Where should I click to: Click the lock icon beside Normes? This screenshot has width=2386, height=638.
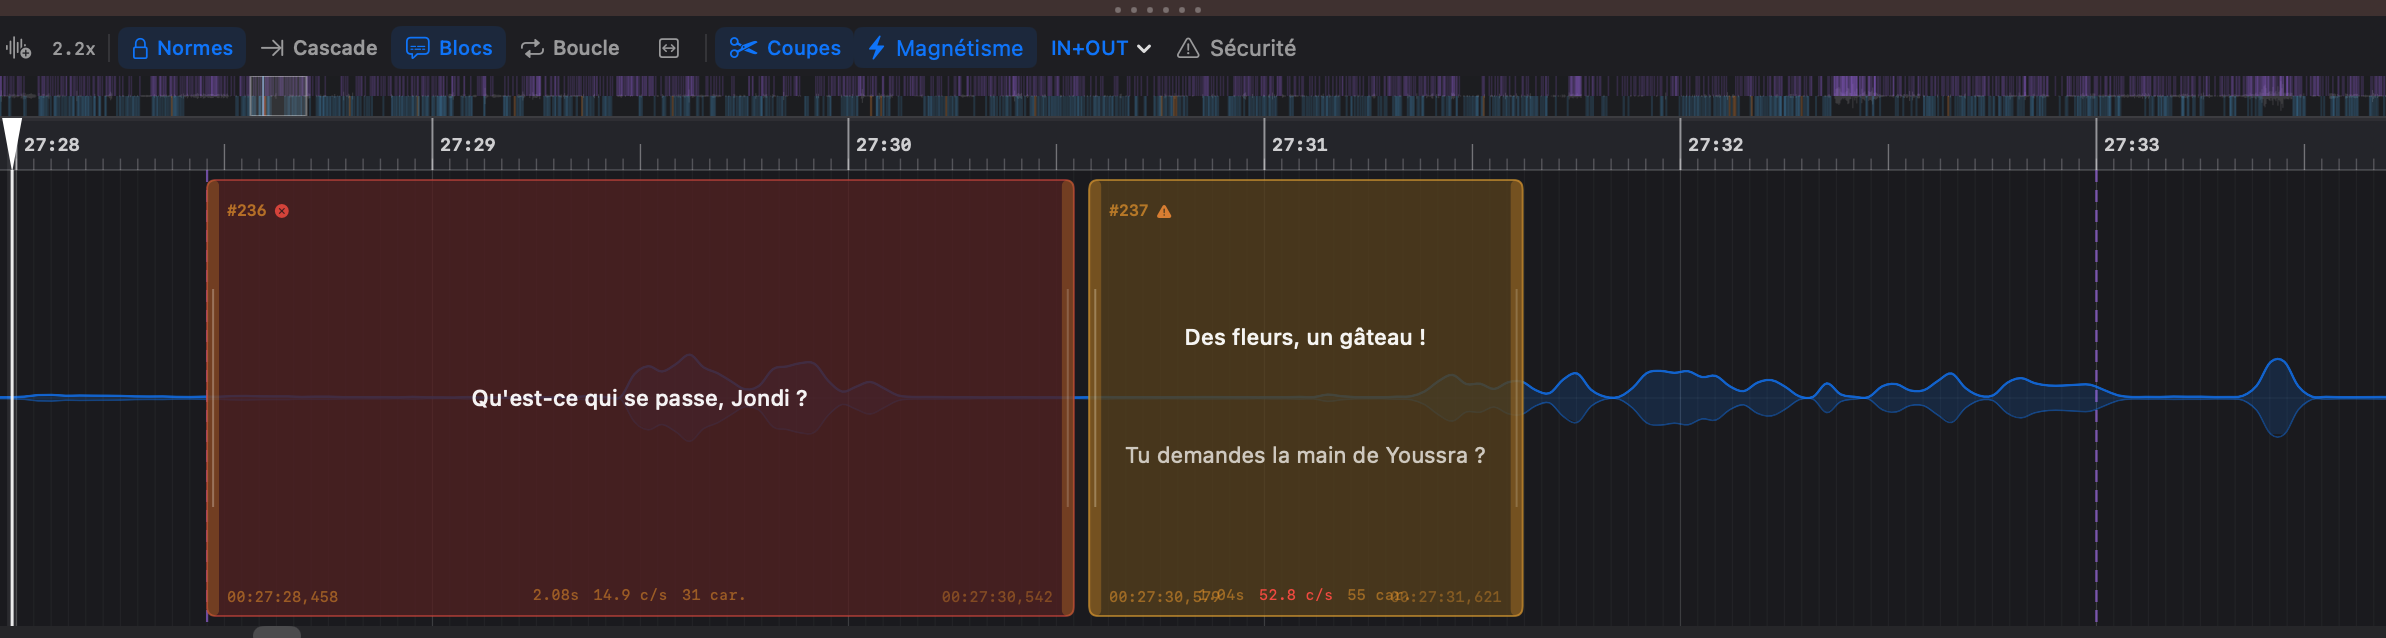tap(140, 48)
